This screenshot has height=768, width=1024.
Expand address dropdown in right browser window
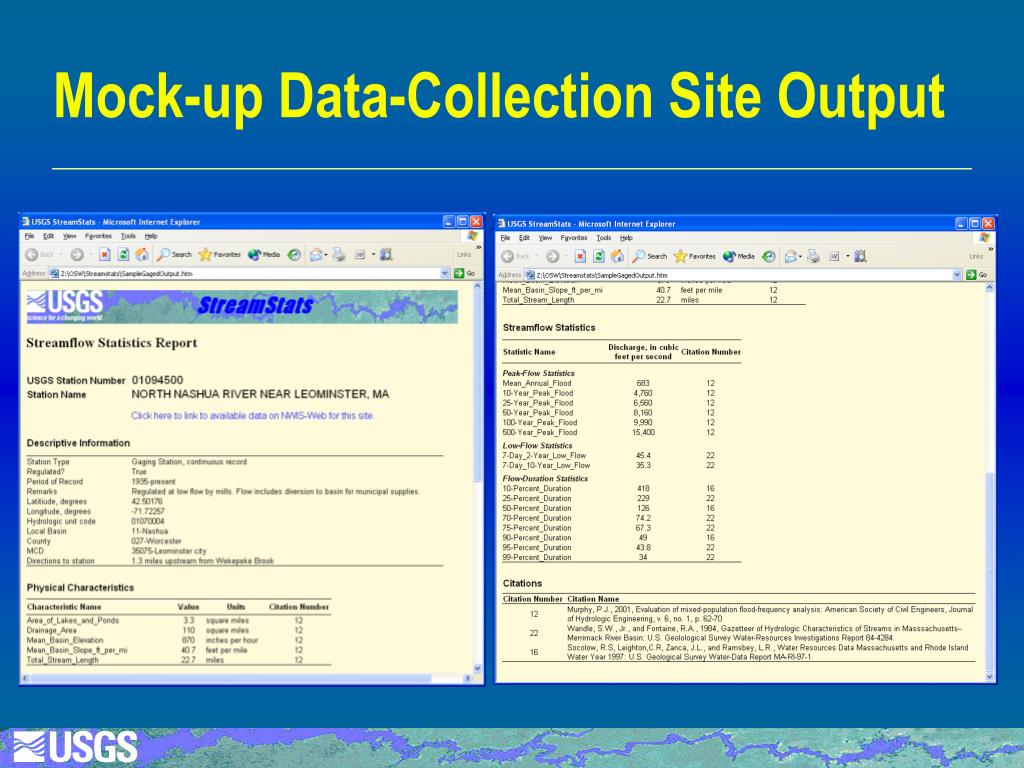point(957,275)
